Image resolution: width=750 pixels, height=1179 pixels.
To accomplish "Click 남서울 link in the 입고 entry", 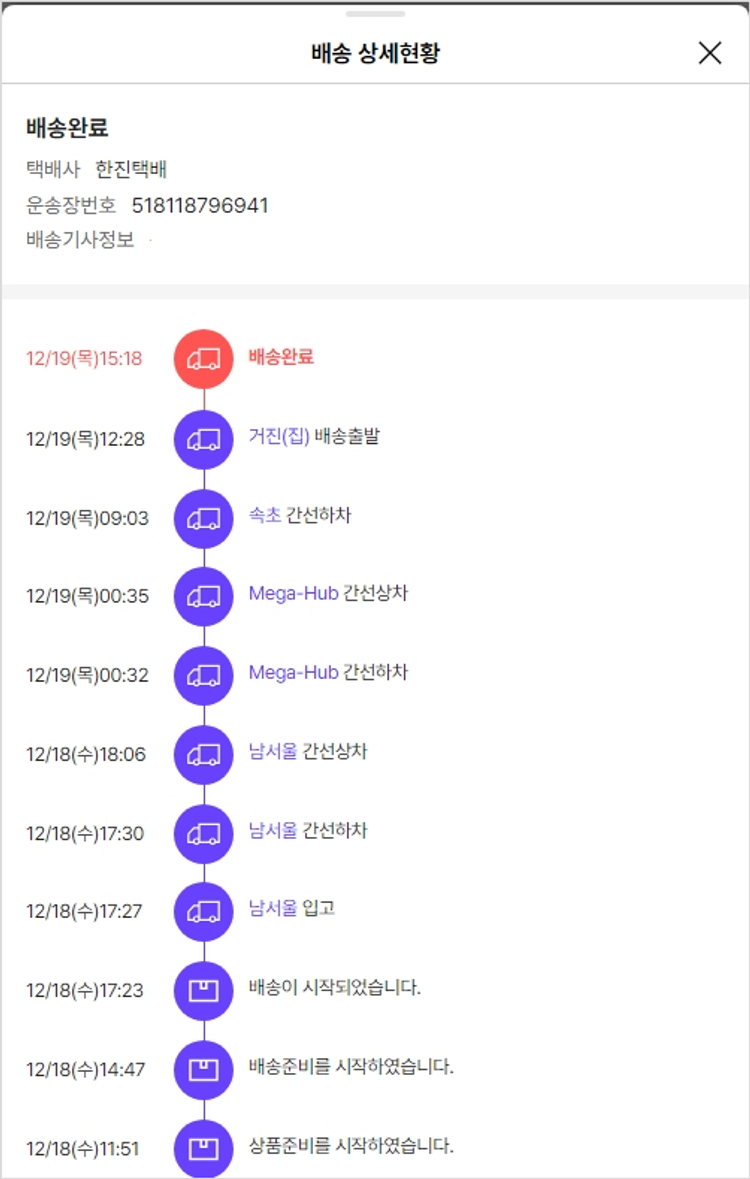I will (x=273, y=909).
